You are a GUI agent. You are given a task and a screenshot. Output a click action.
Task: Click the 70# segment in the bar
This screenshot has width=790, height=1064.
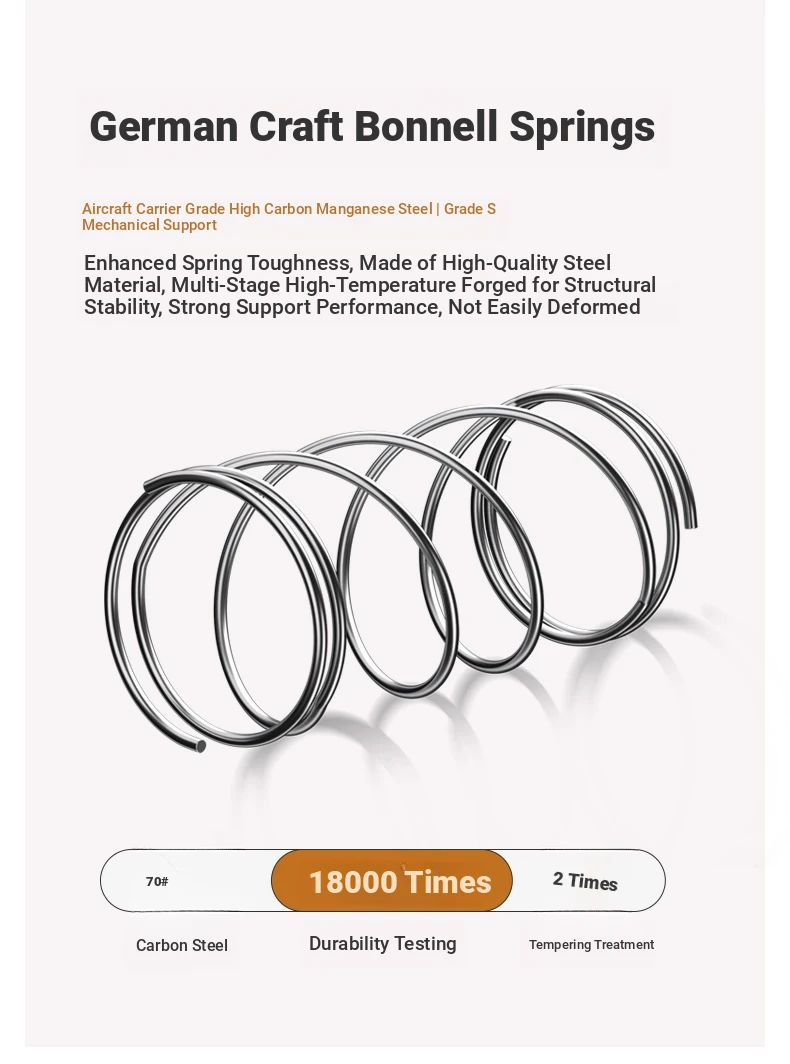[157, 881]
